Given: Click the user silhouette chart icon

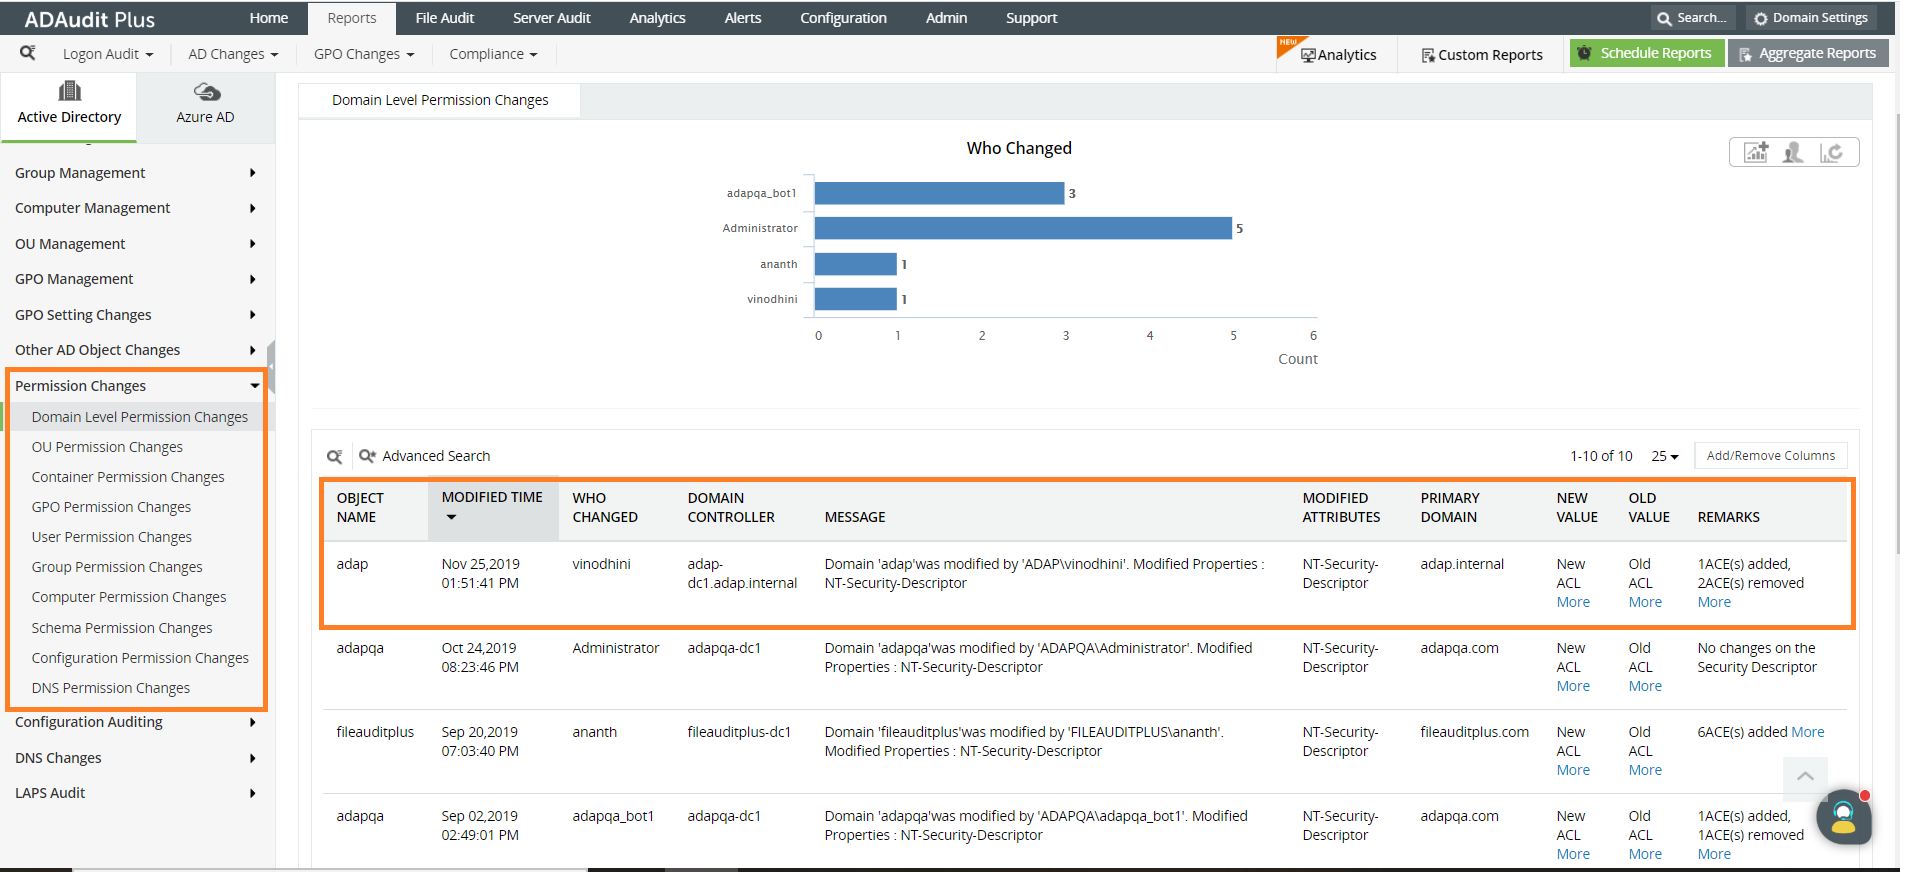Looking at the screenshot, I should [x=1793, y=152].
